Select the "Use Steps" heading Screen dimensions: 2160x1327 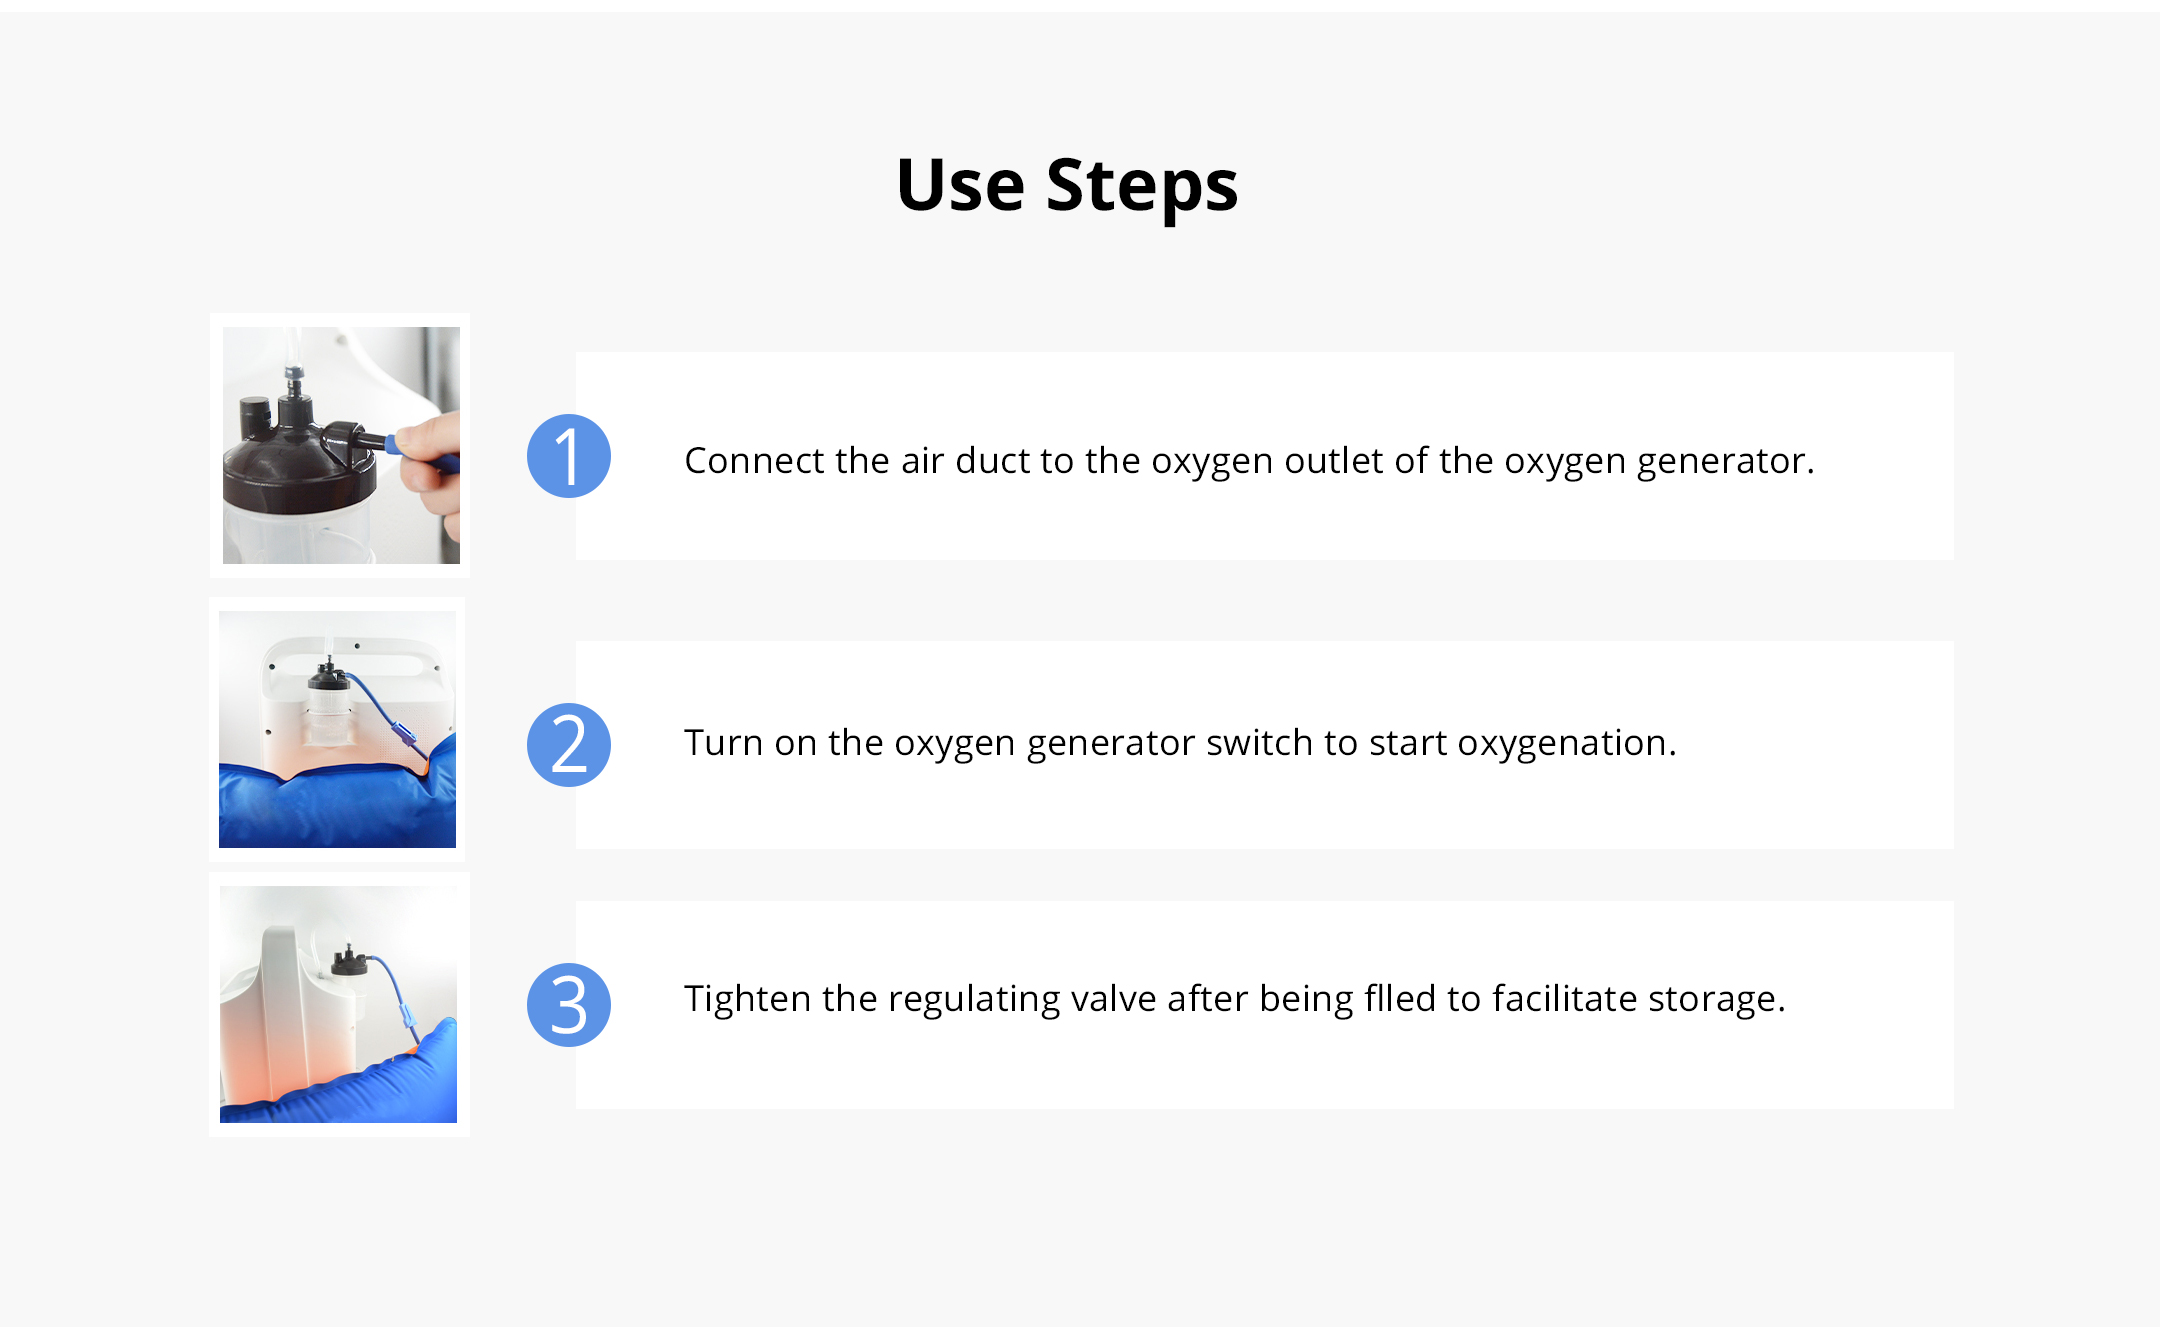tap(1067, 186)
